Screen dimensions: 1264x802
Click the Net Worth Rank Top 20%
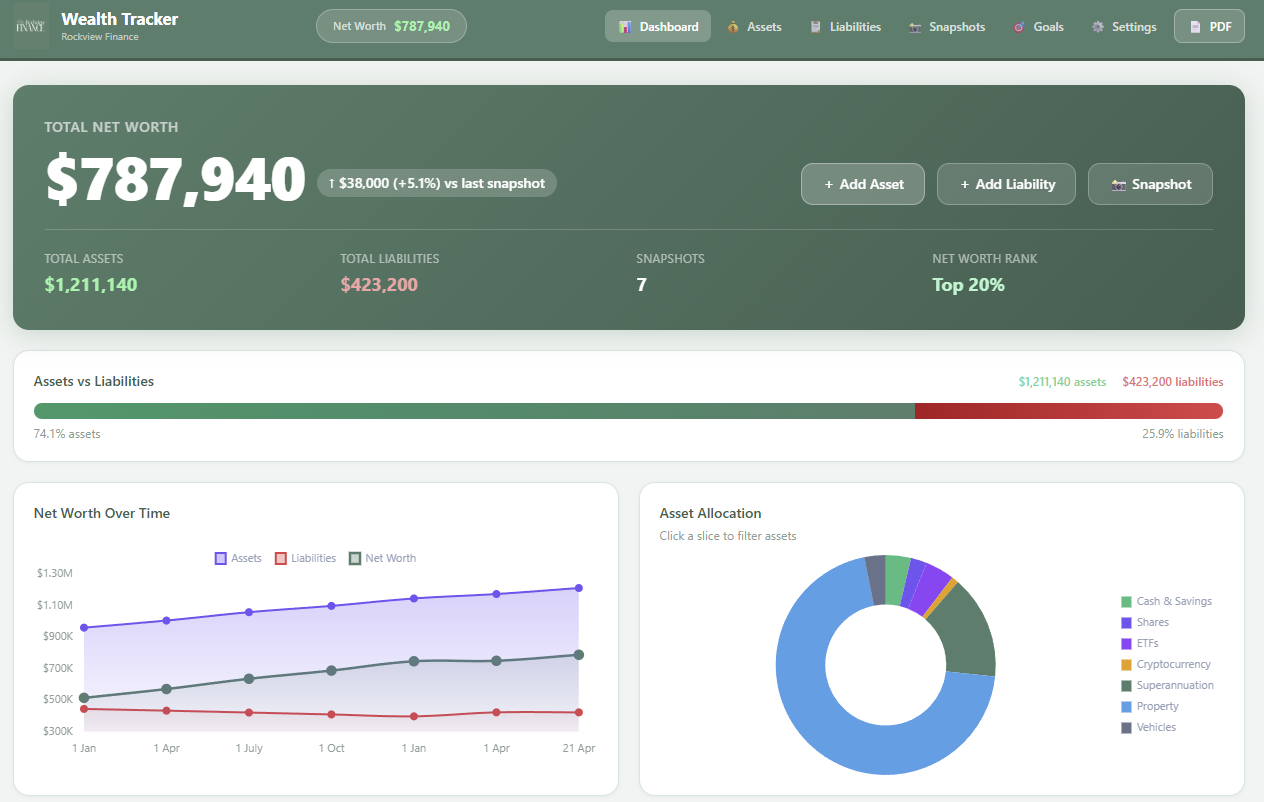968,284
